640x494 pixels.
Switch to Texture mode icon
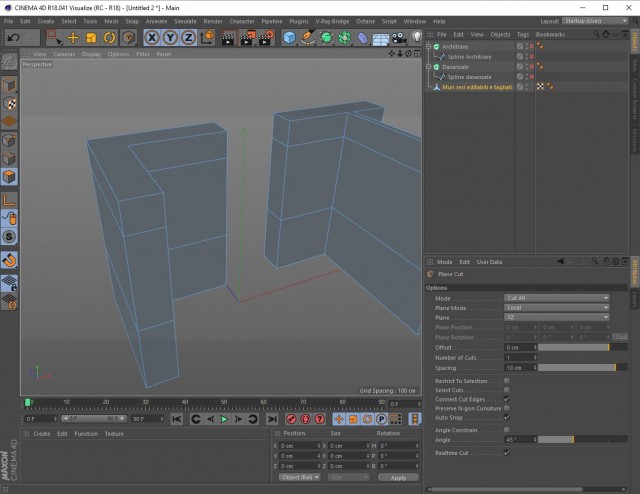tap(9, 103)
